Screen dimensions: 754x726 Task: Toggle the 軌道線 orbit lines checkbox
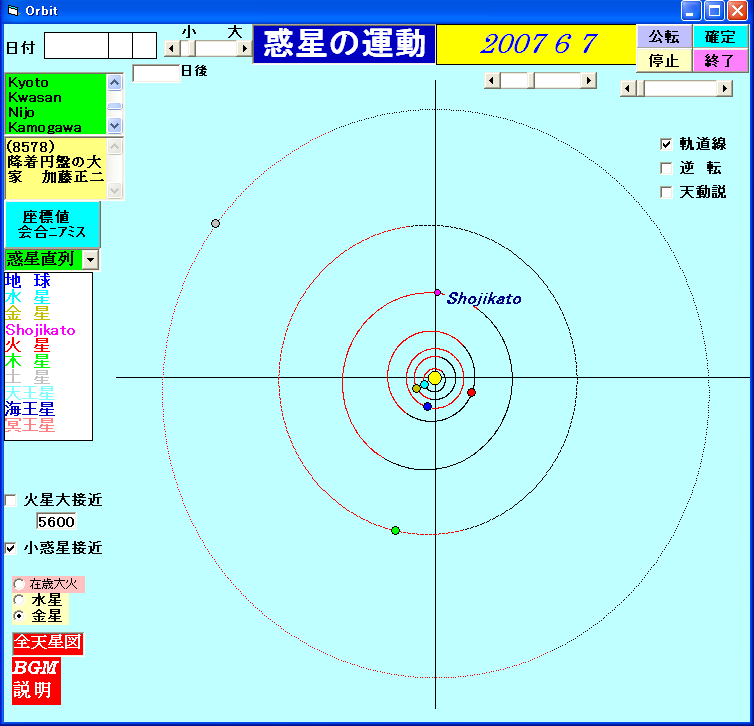pyautogui.click(x=666, y=144)
